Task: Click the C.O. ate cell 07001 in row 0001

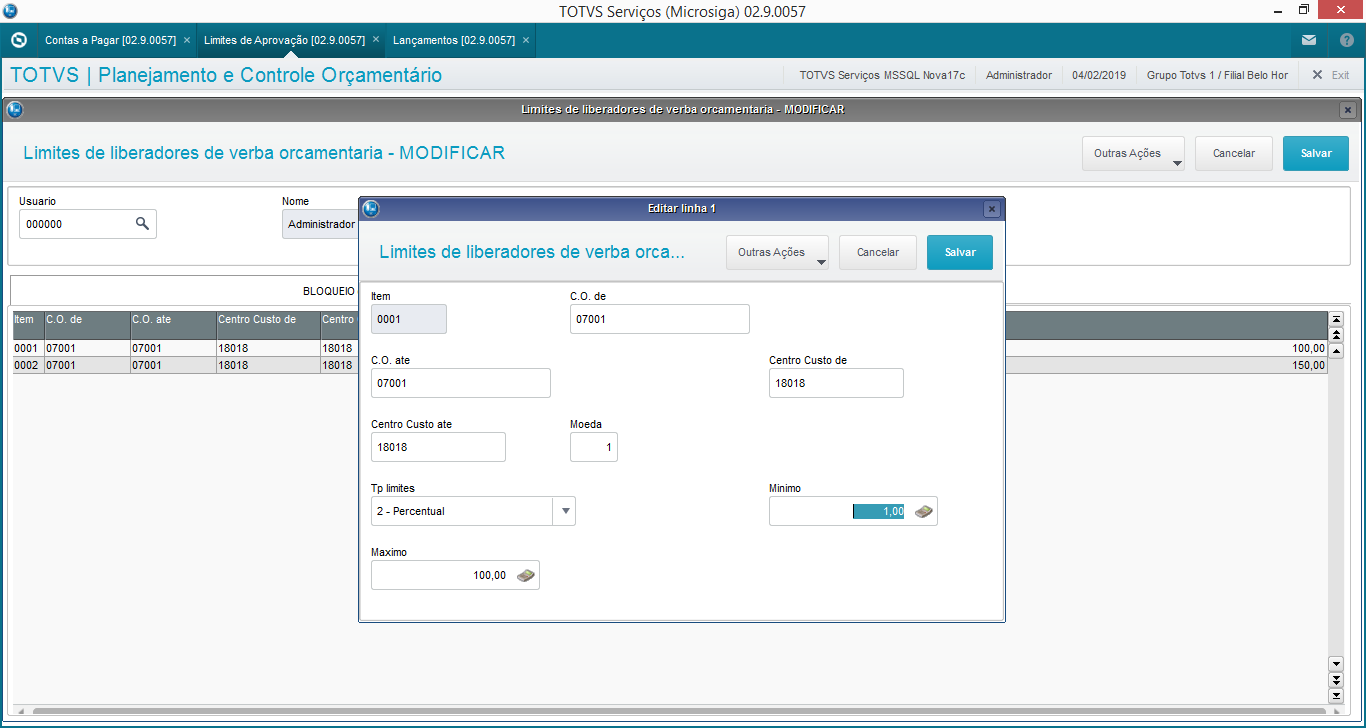Action: (173, 348)
